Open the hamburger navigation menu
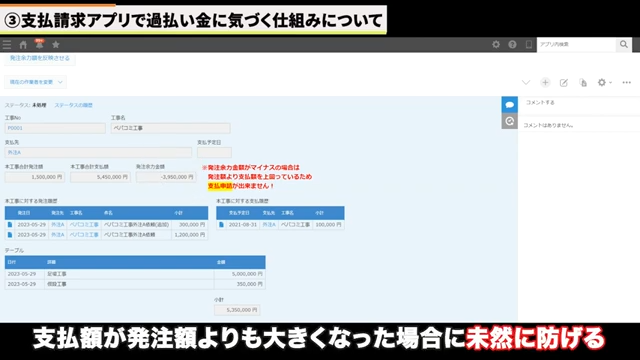640x360 pixels. (7, 44)
